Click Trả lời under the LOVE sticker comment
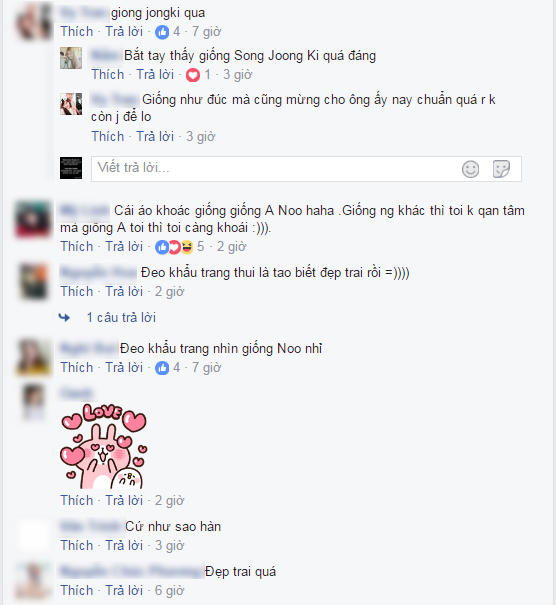Viewport: 556px width, 605px height. [x=124, y=500]
